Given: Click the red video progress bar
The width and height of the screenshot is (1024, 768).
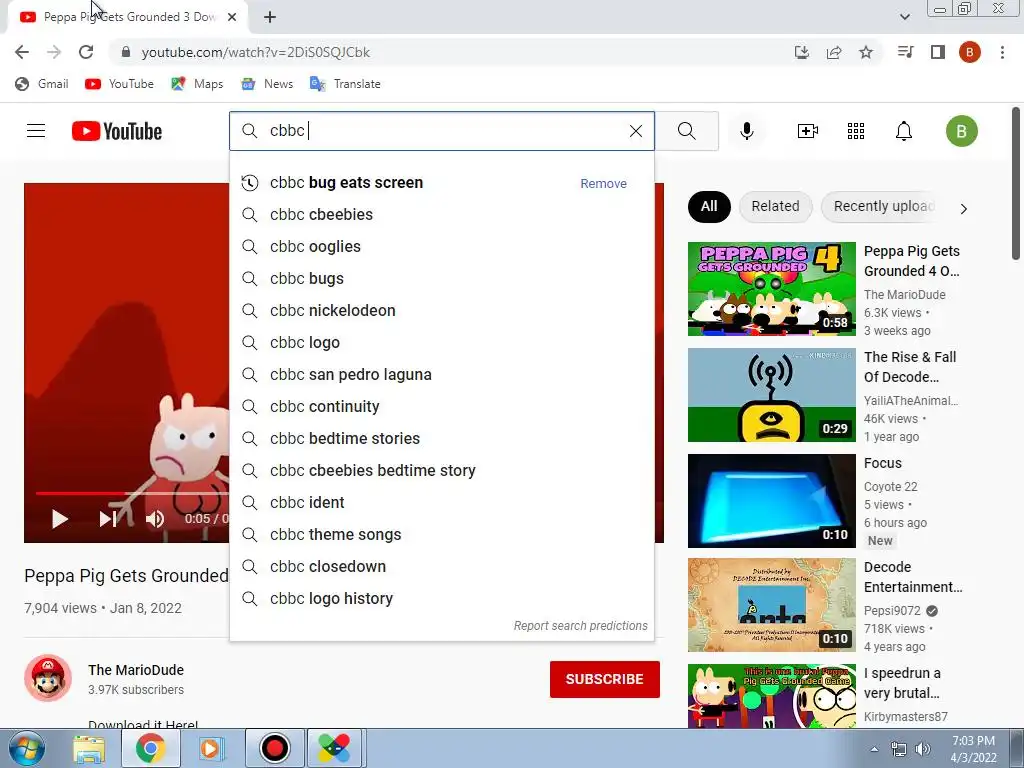Looking at the screenshot, I should pos(133,494).
